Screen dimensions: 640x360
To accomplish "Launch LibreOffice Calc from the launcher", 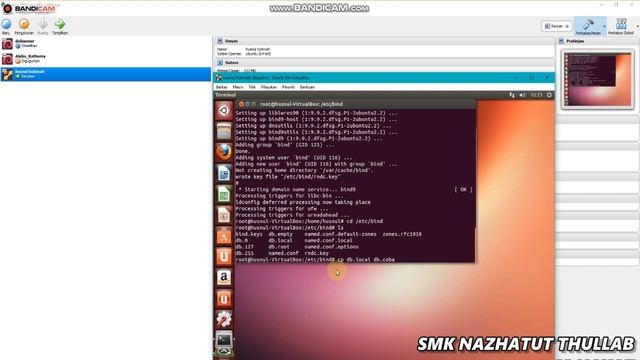I will tap(224, 194).
